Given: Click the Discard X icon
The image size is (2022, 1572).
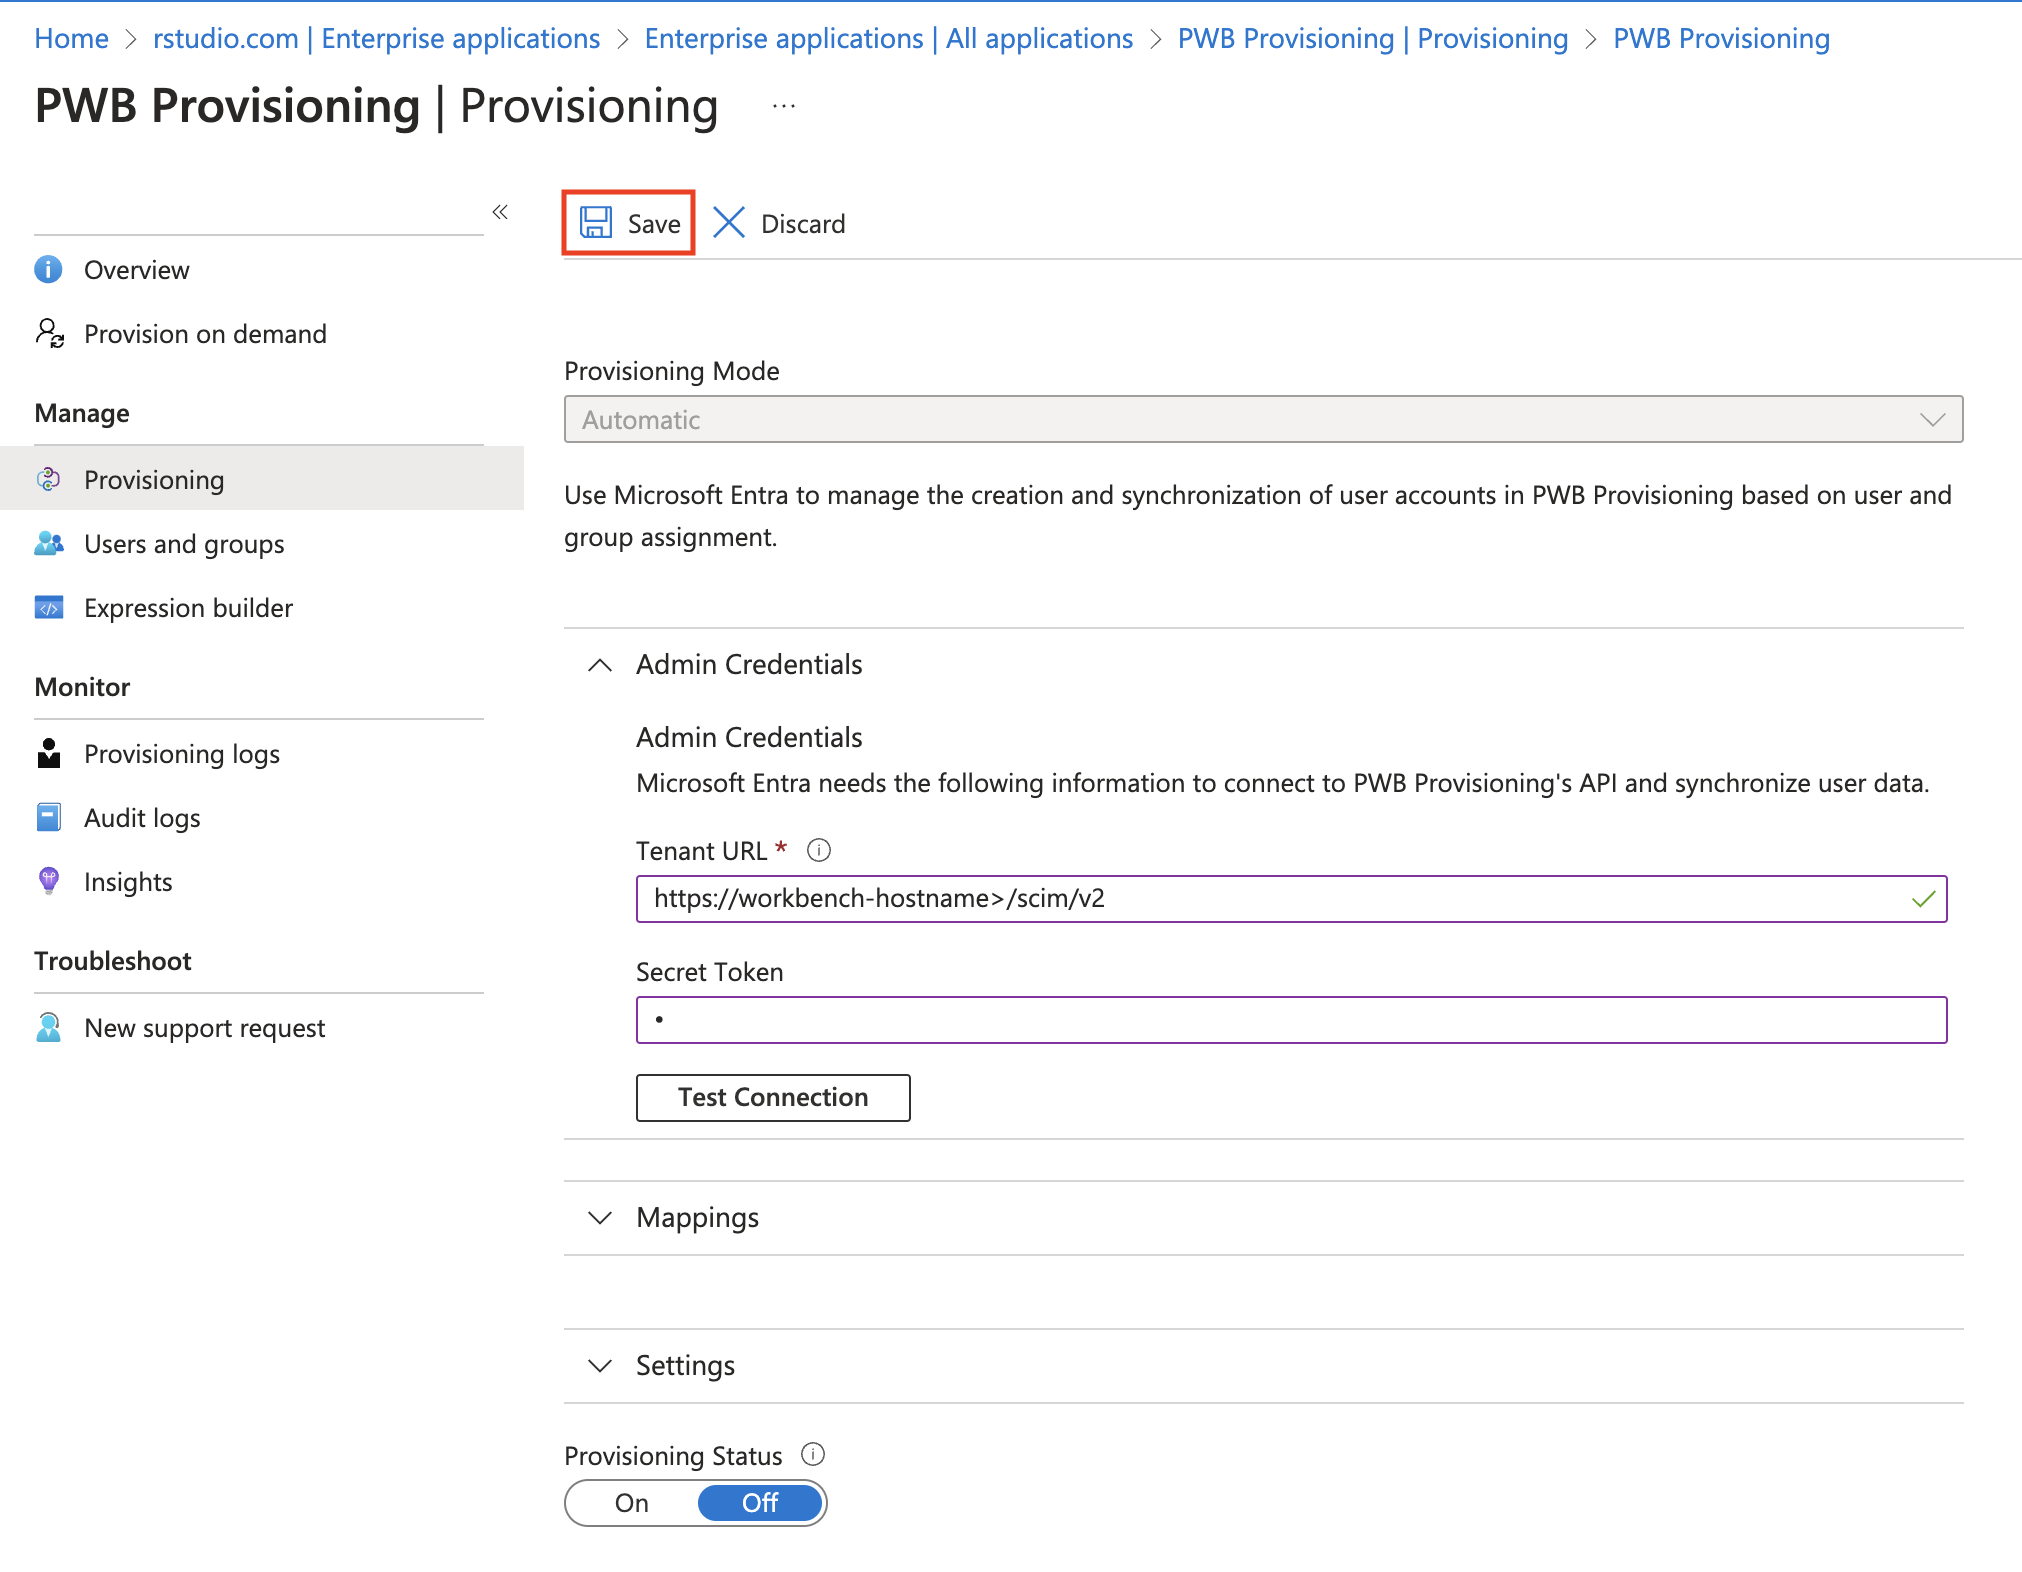Looking at the screenshot, I should point(729,222).
